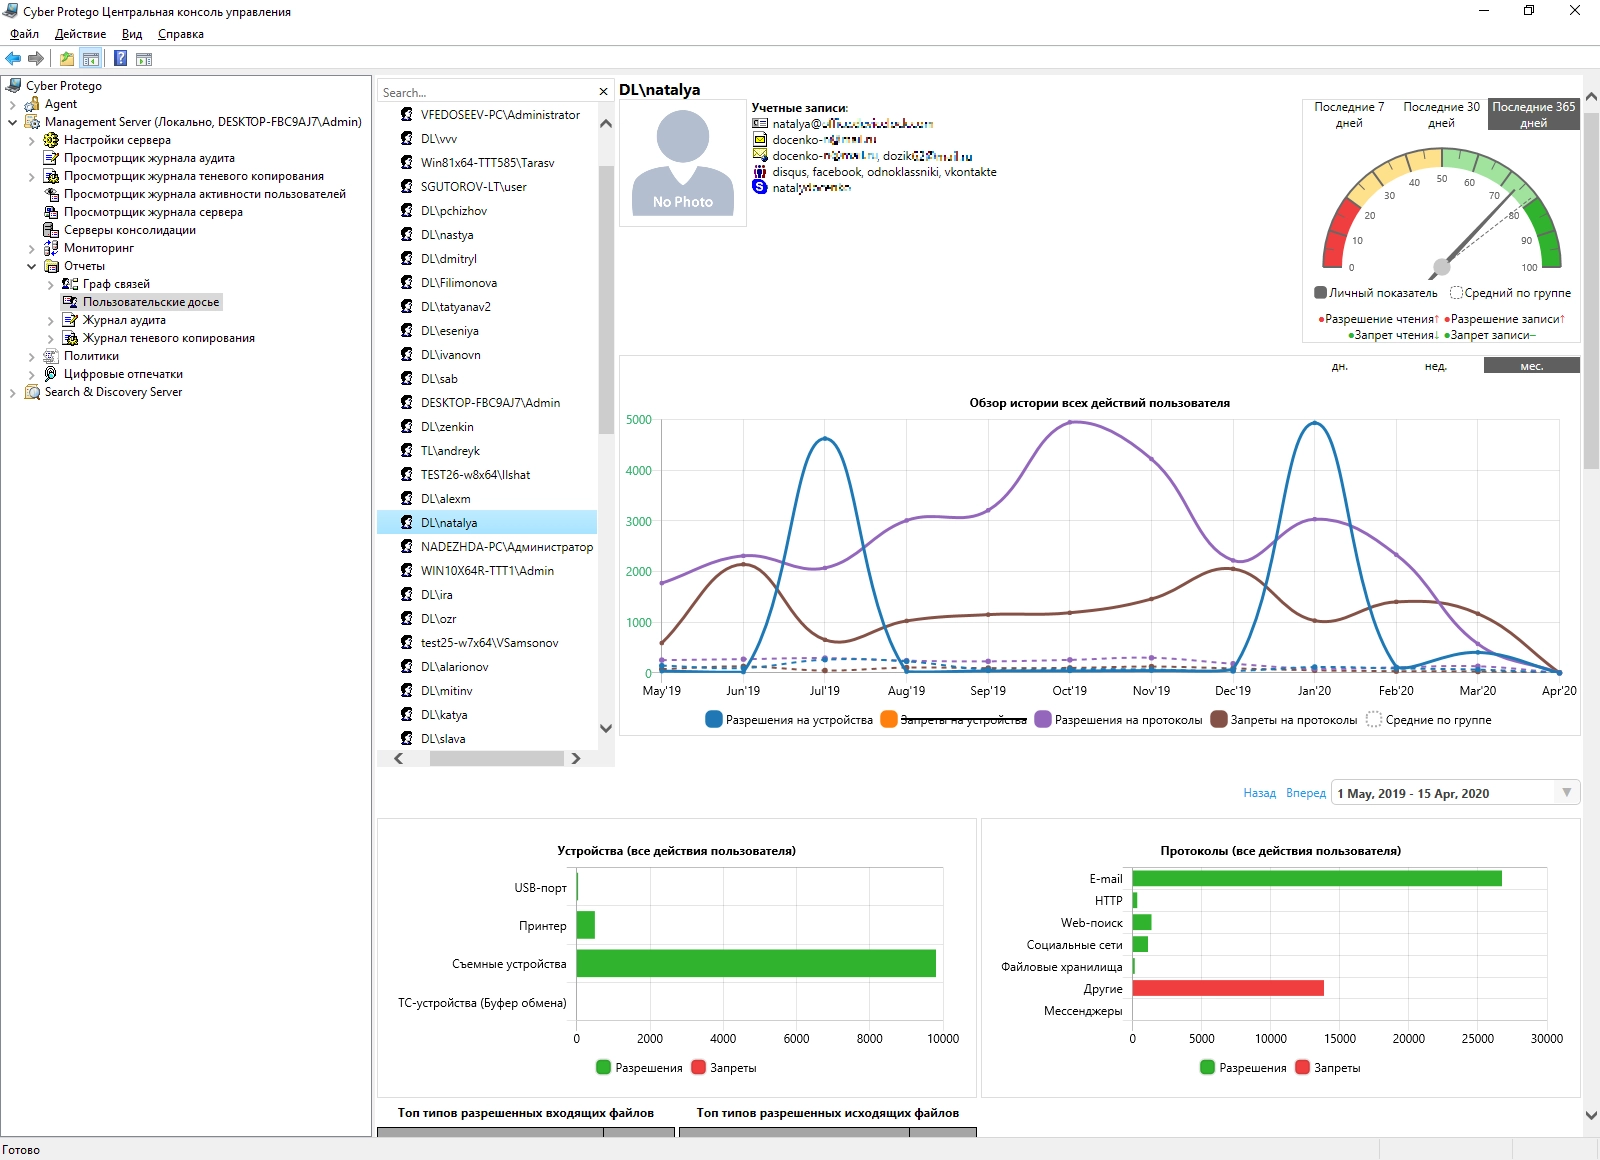
Task: Click the Назад link
Action: 1259,793
